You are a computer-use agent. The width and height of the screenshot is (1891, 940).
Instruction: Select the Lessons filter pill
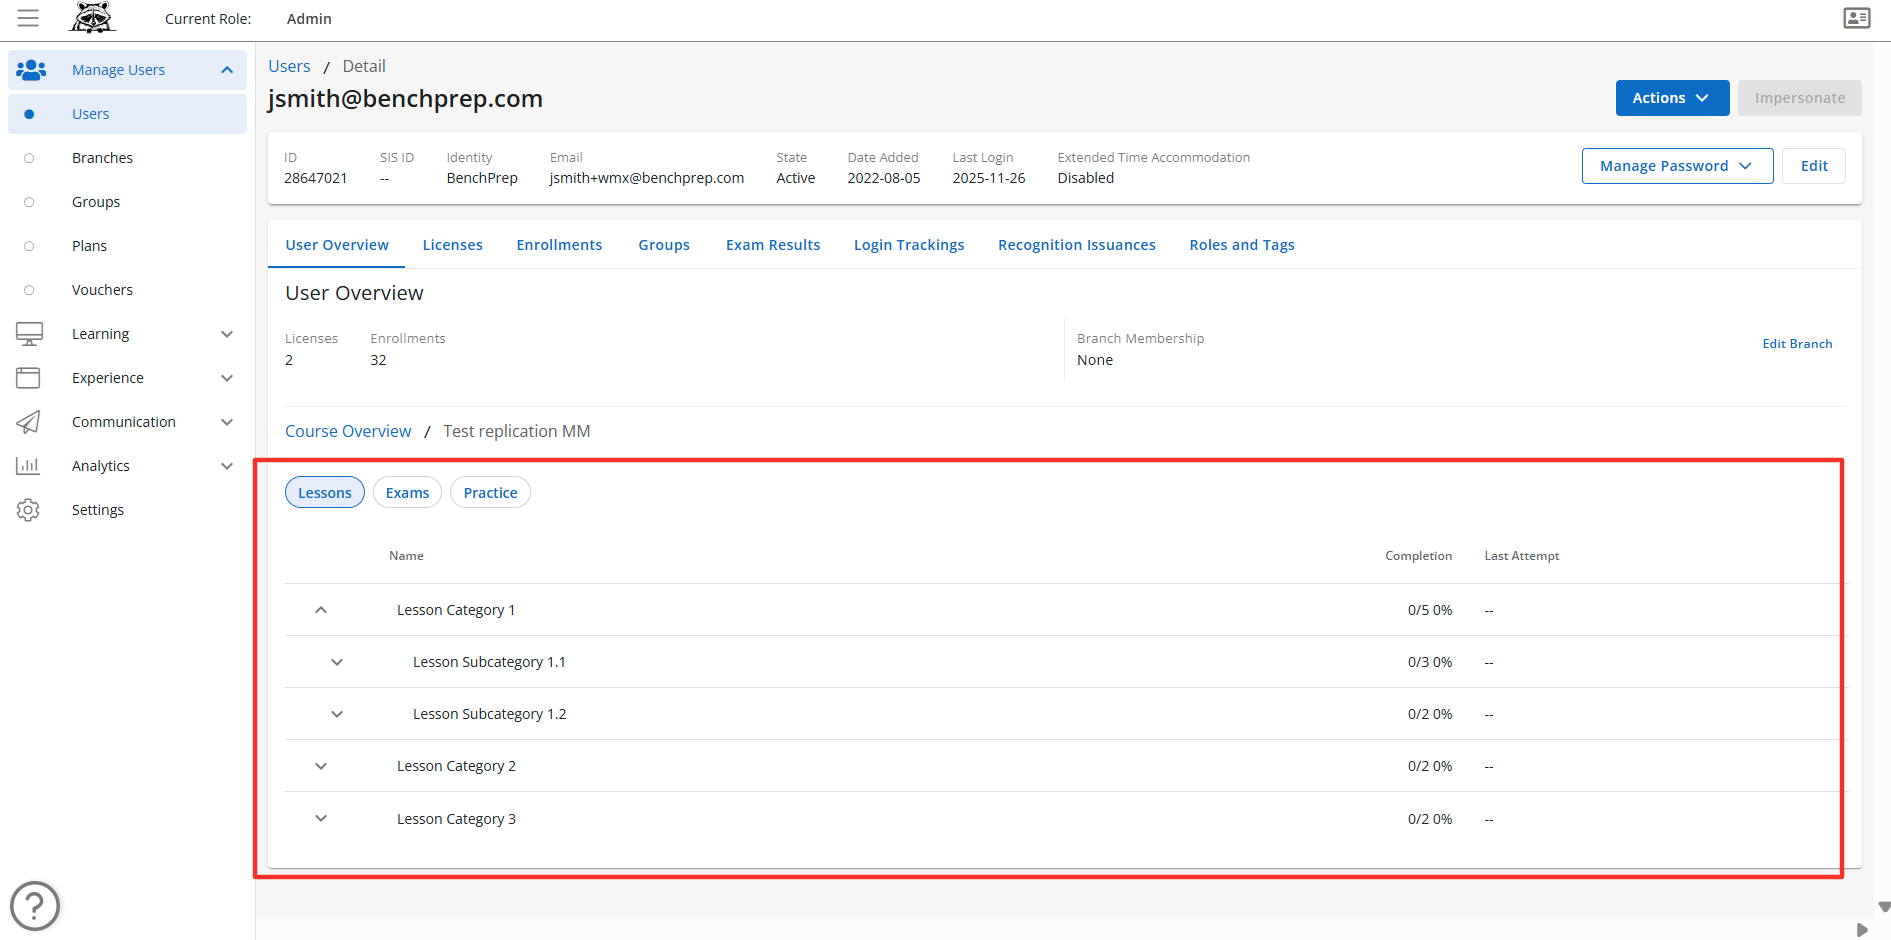tap(325, 493)
